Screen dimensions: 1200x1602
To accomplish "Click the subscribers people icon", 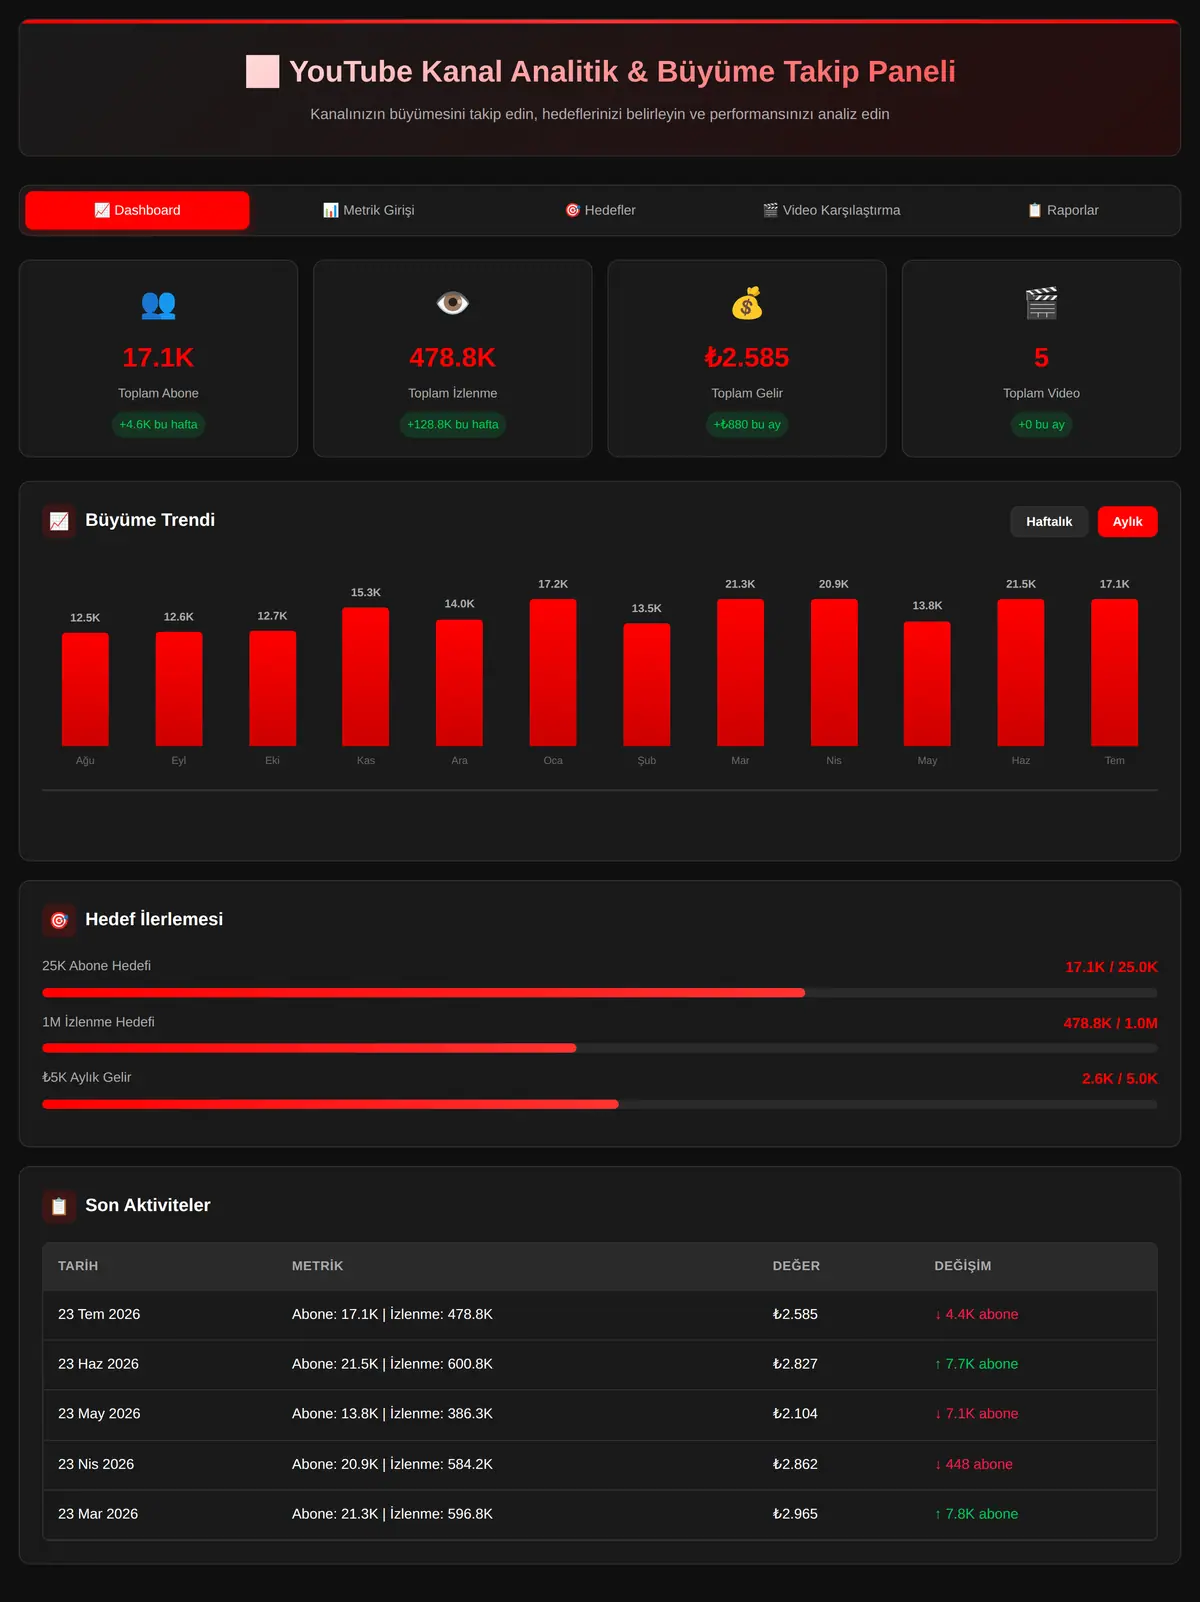I will [158, 304].
